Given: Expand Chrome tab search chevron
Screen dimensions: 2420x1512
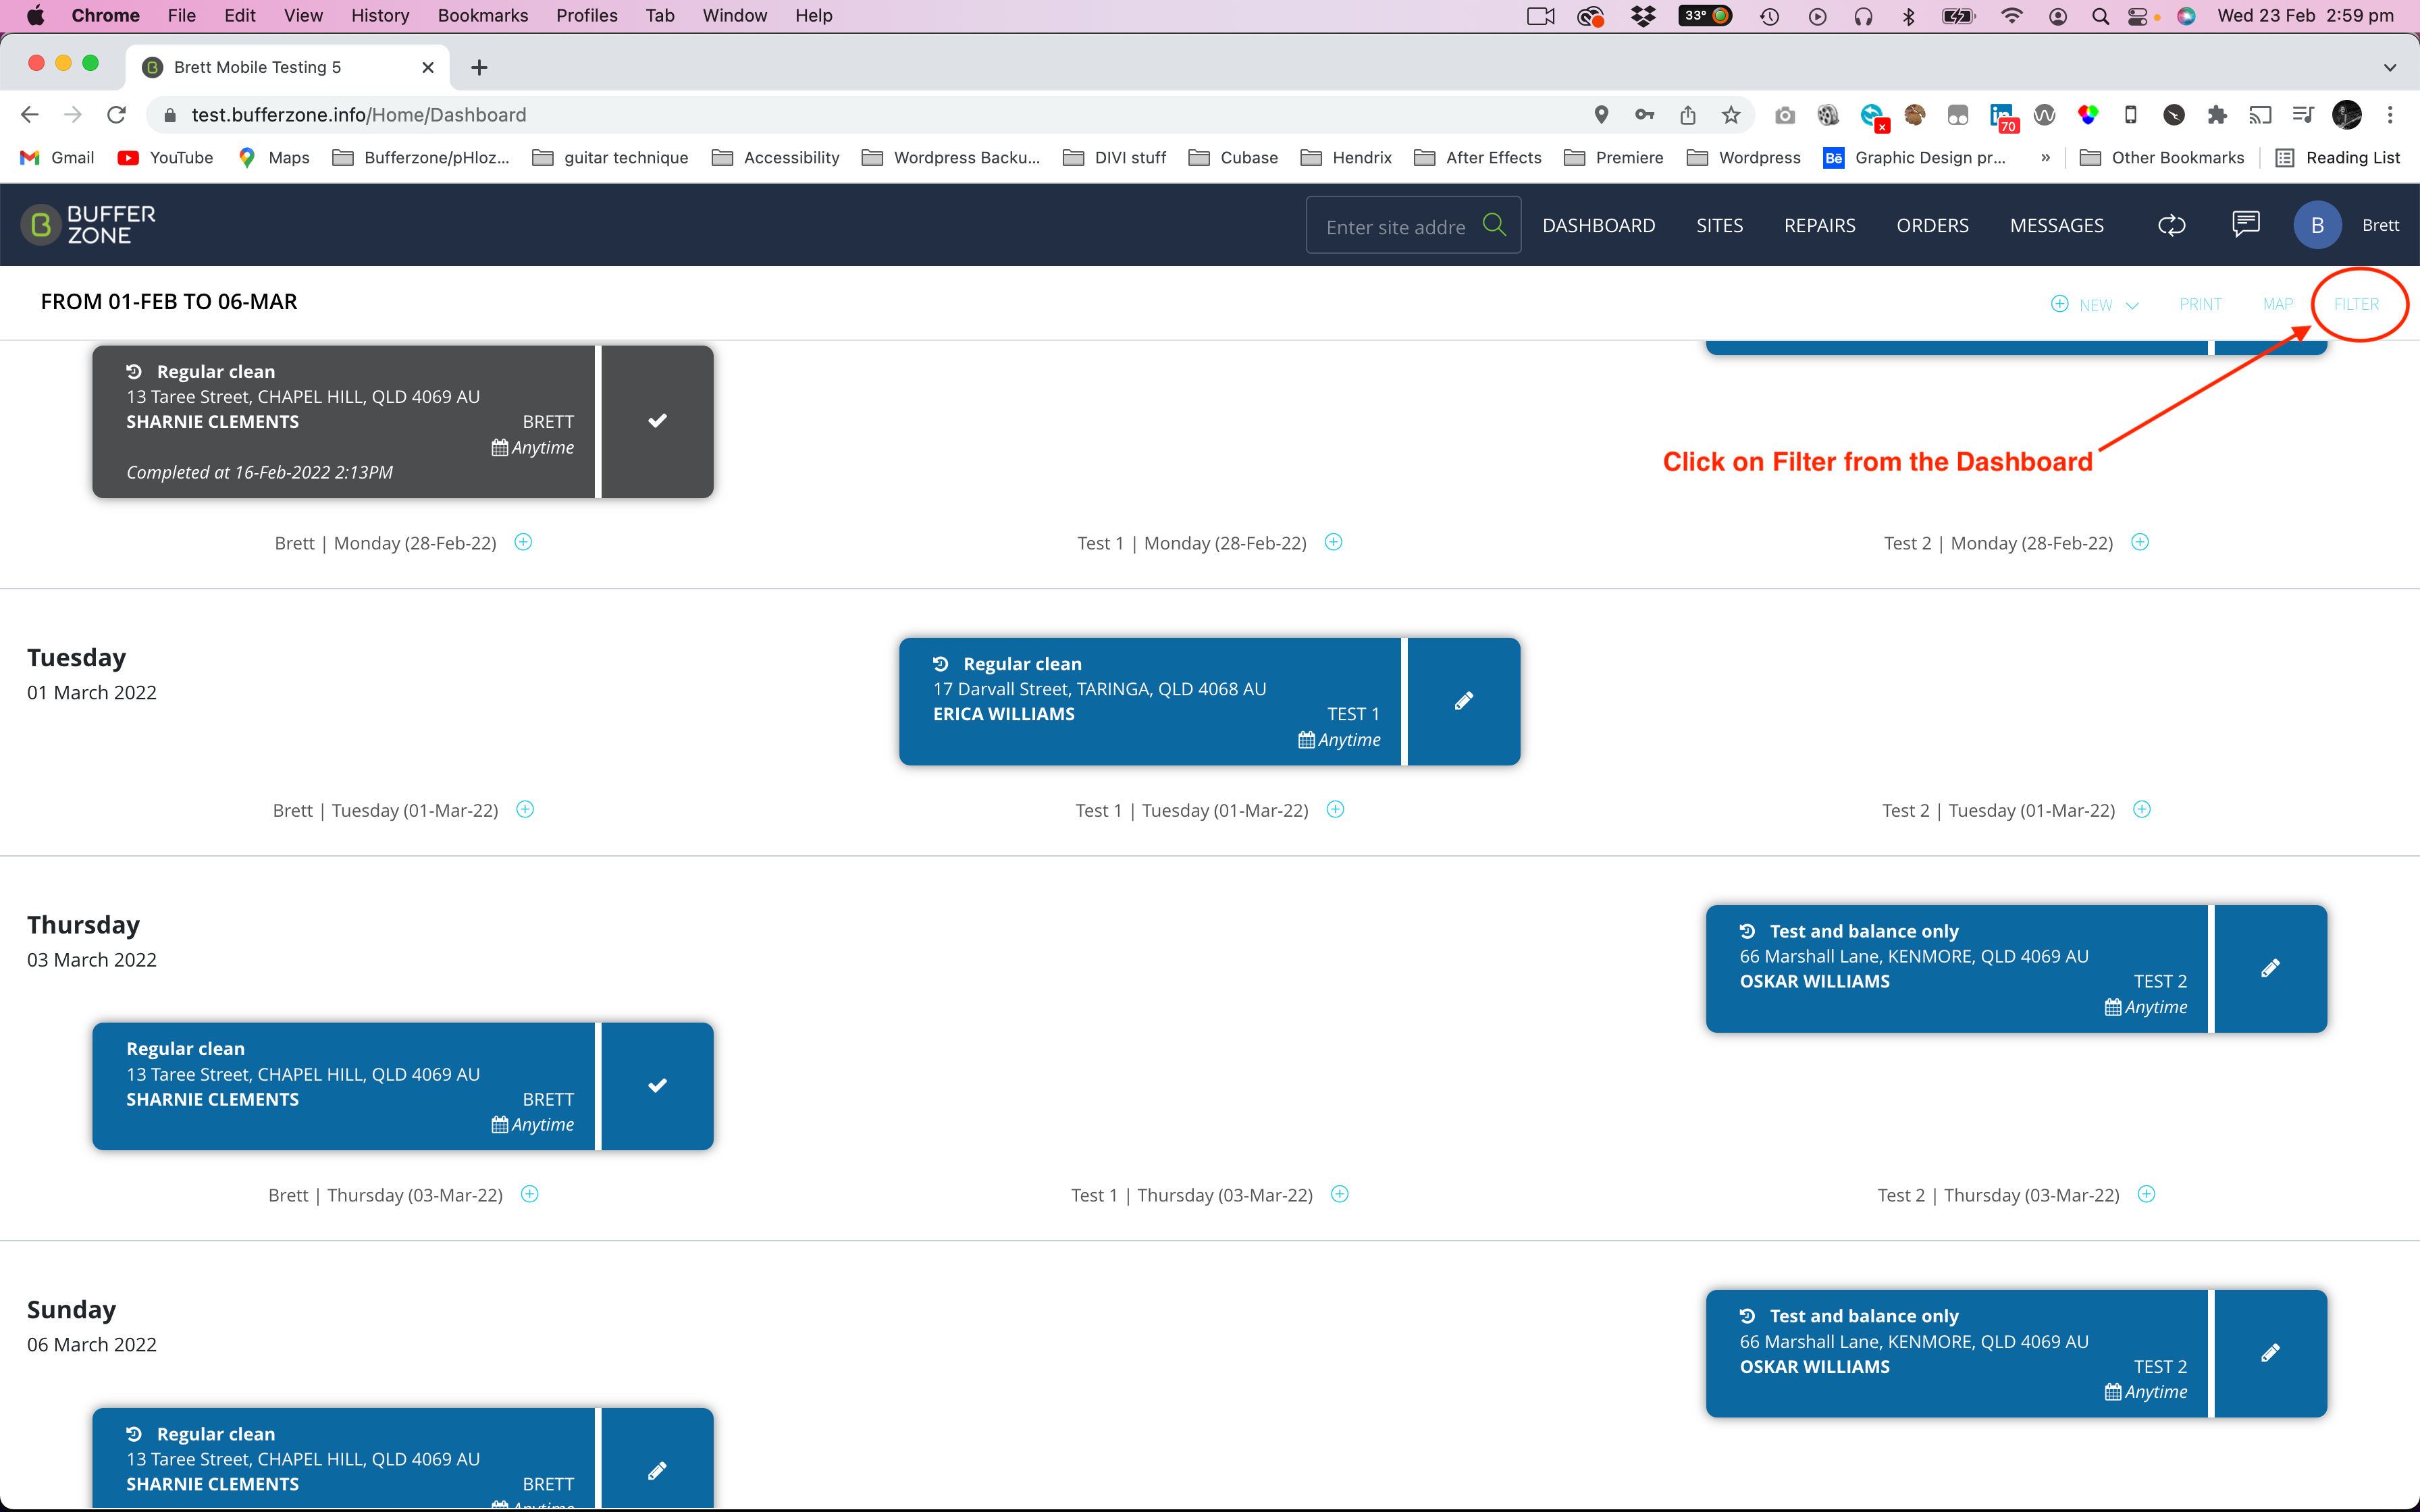Looking at the screenshot, I should 2389,67.
